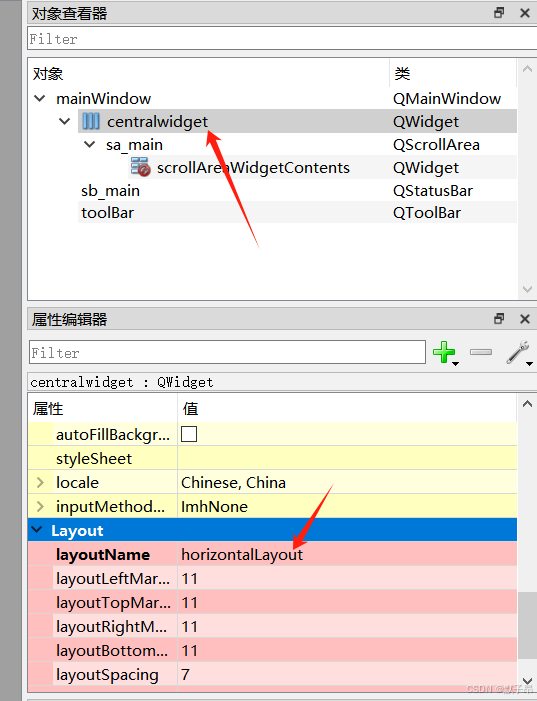Click the layoutSpacing value 7
The height and width of the screenshot is (701, 537).
coord(186,675)
